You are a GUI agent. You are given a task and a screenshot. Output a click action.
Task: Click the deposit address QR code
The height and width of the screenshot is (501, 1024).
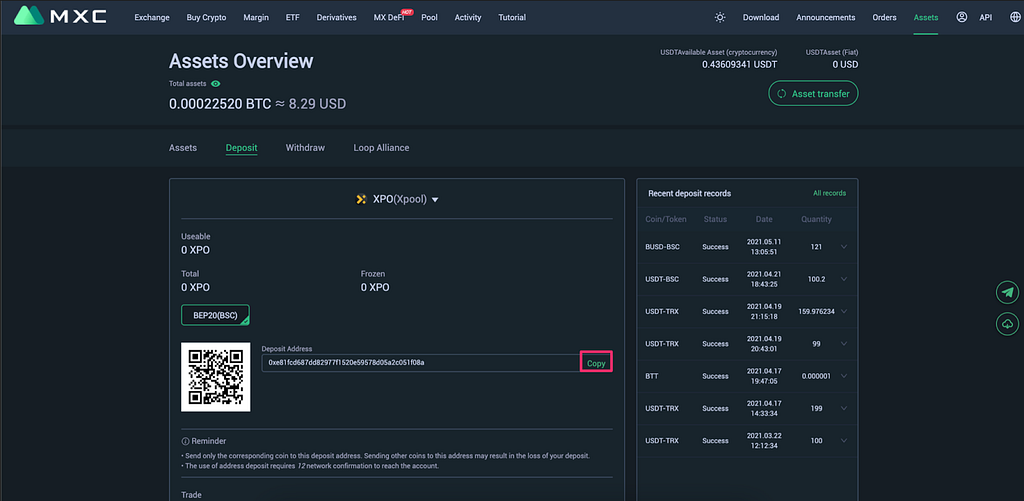point(216,377)
